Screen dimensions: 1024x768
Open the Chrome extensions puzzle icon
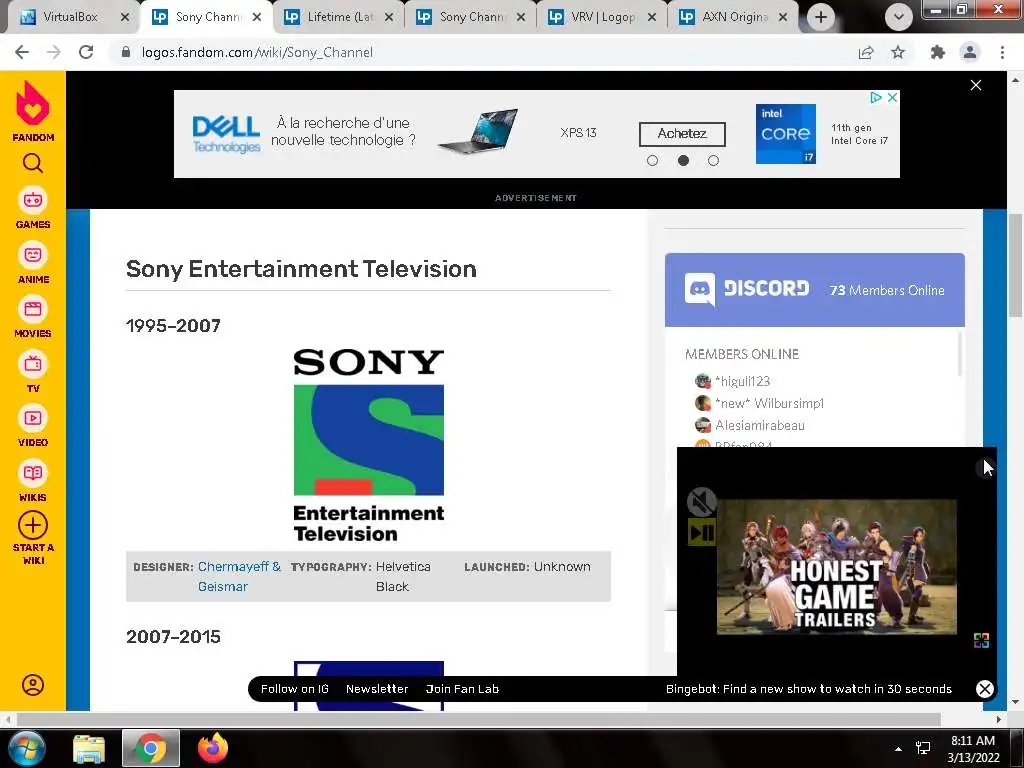pos(938,52)
